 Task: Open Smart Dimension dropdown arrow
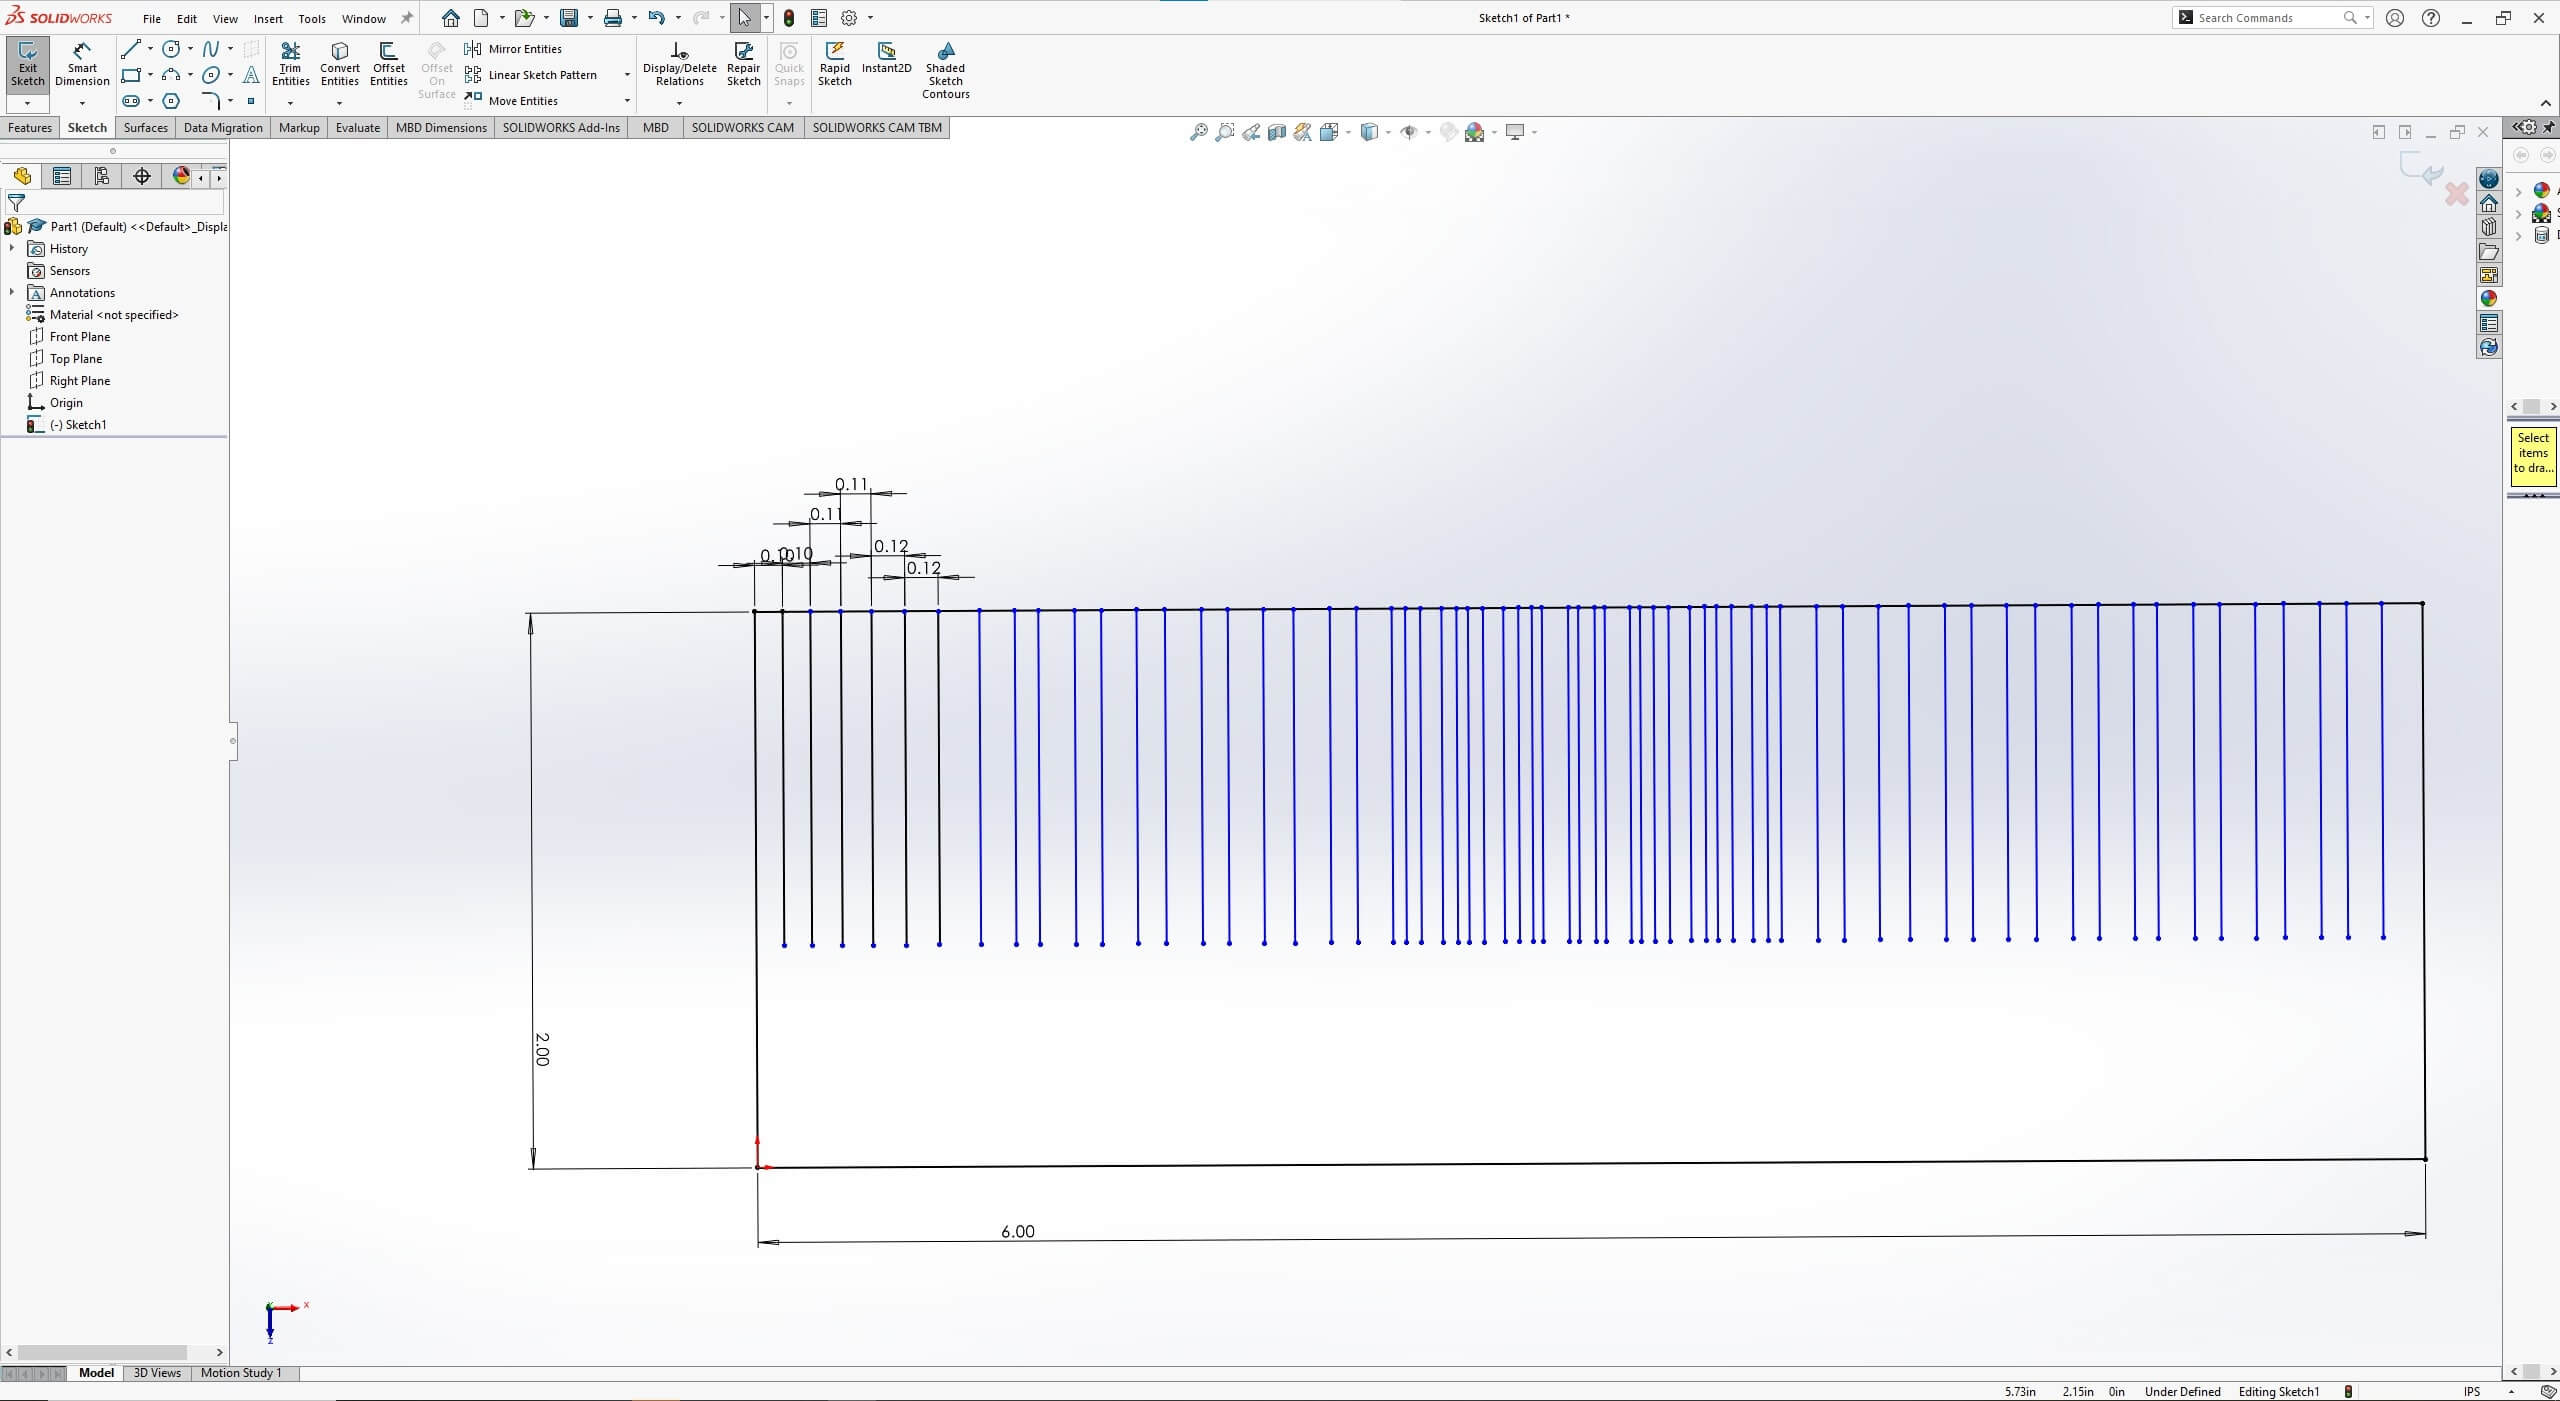82,103
